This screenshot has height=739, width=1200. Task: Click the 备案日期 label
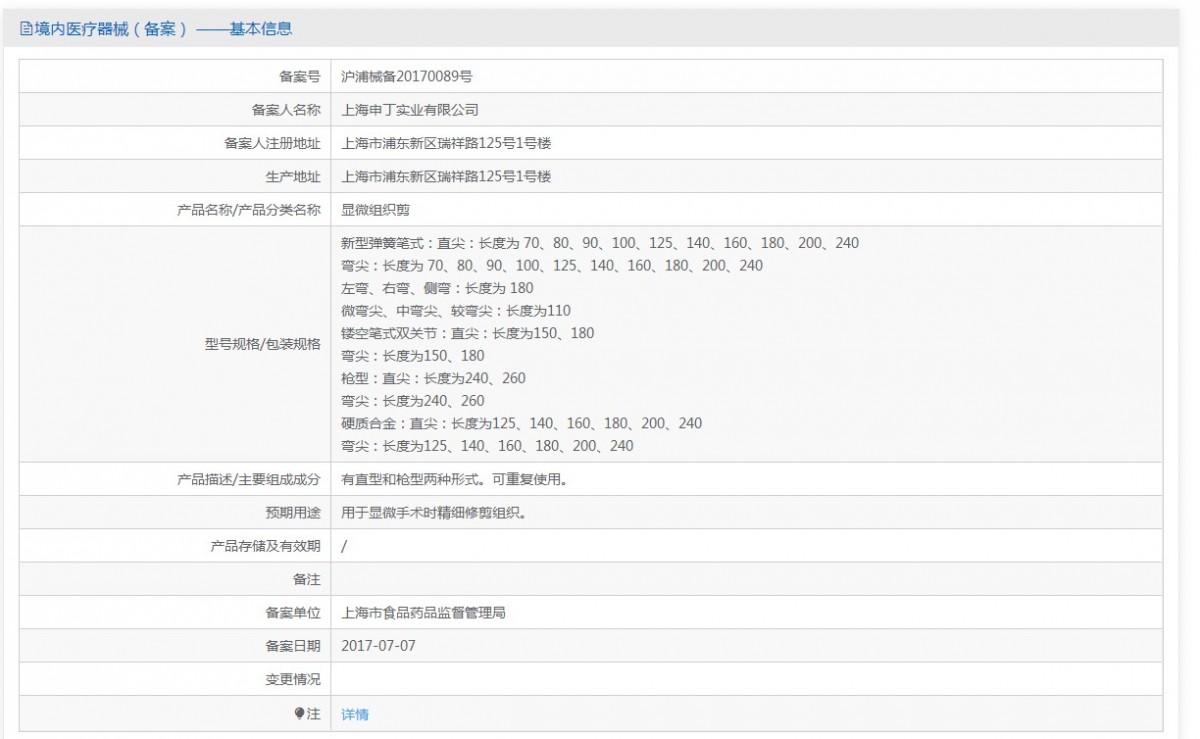tap(293, 646)
